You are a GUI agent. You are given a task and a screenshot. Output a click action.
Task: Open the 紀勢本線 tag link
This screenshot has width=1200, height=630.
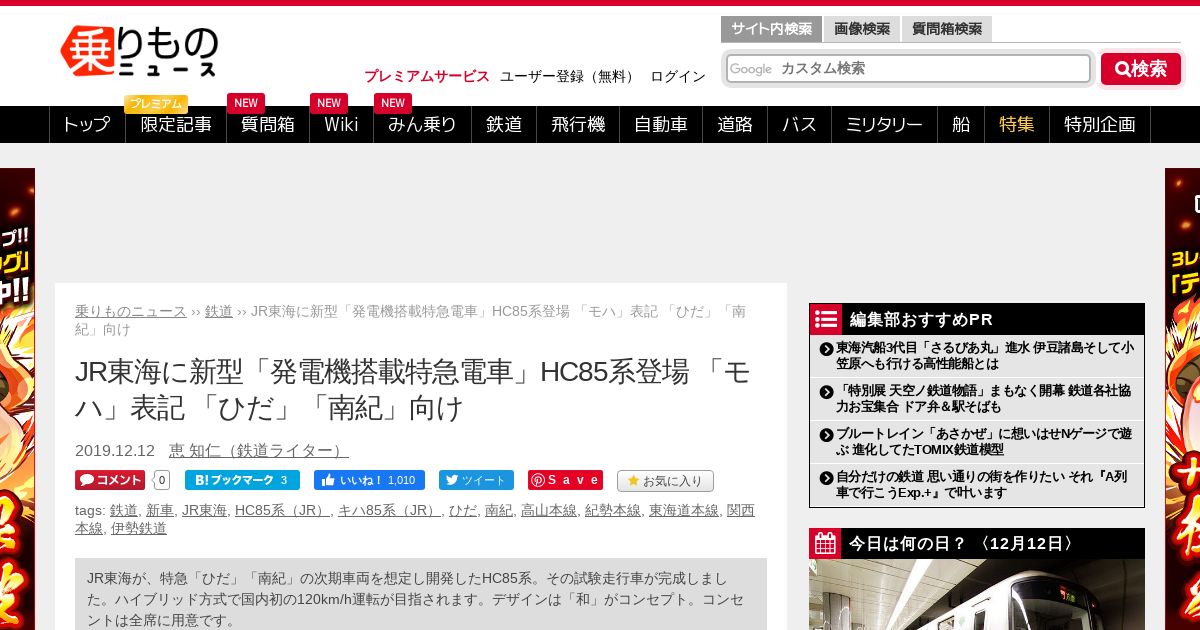(x=613, y=510)
